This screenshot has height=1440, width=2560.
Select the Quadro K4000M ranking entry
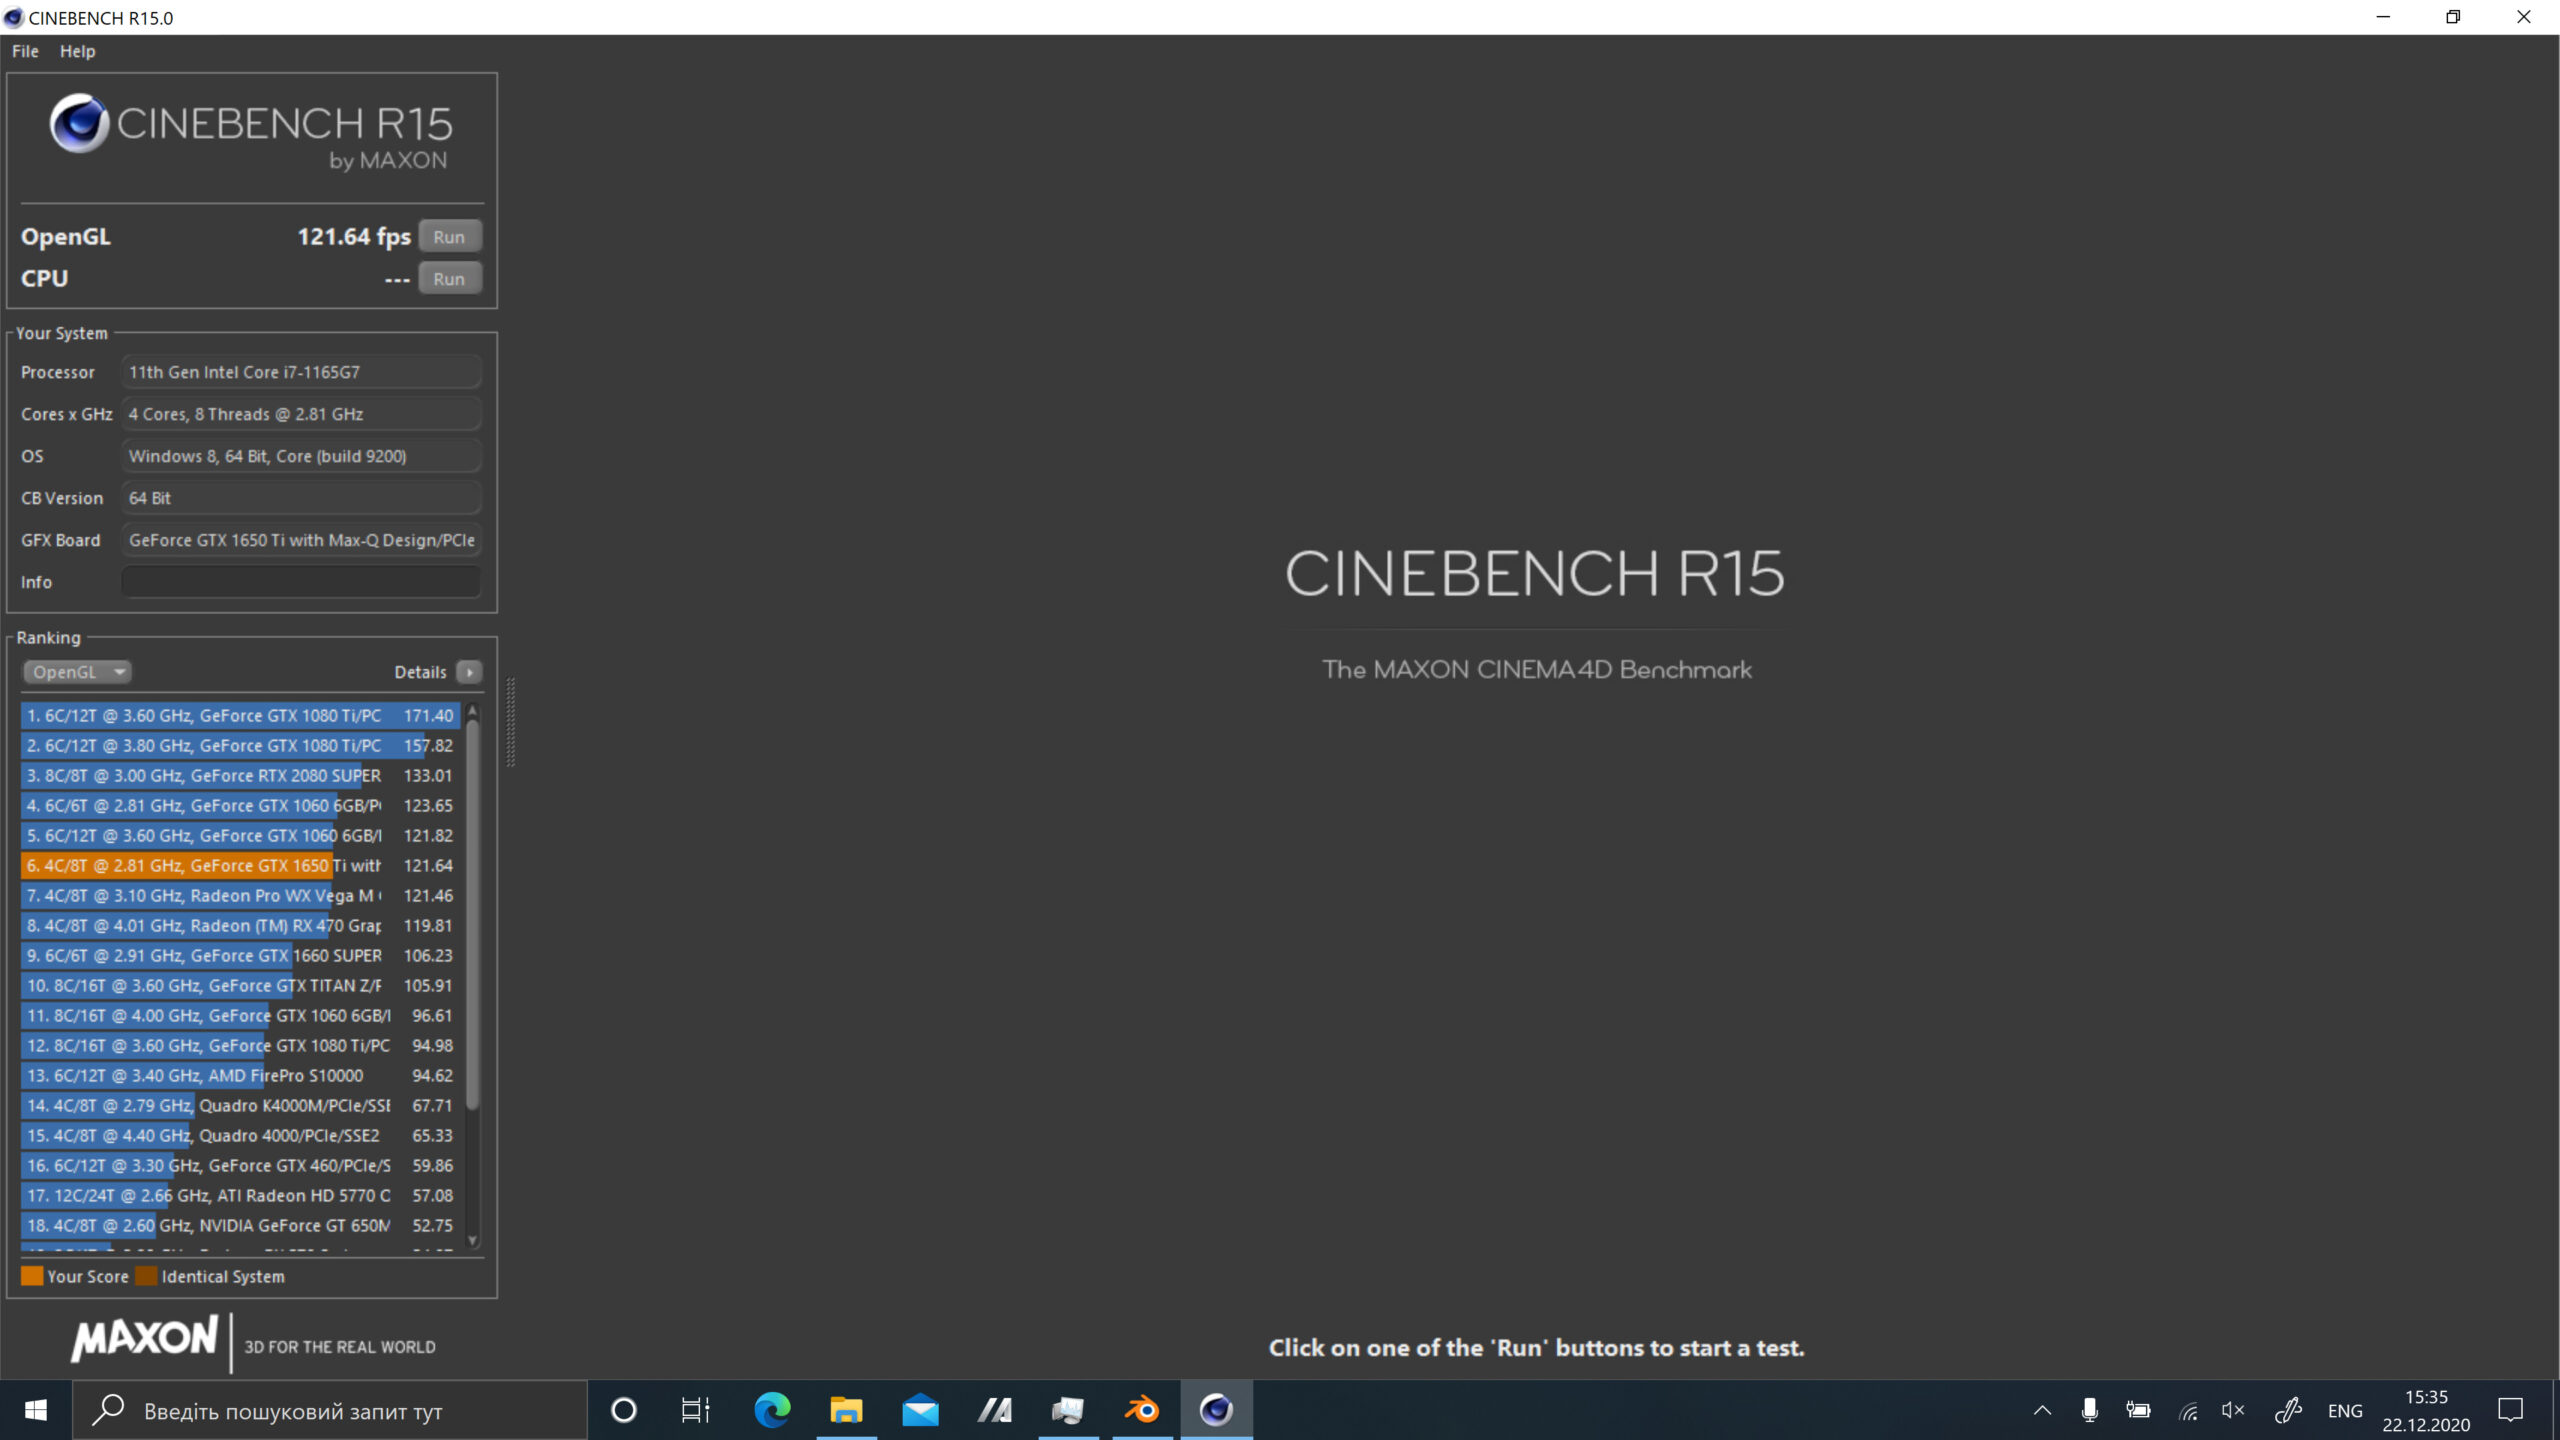pyautogui.click(x=240, y=1106)
